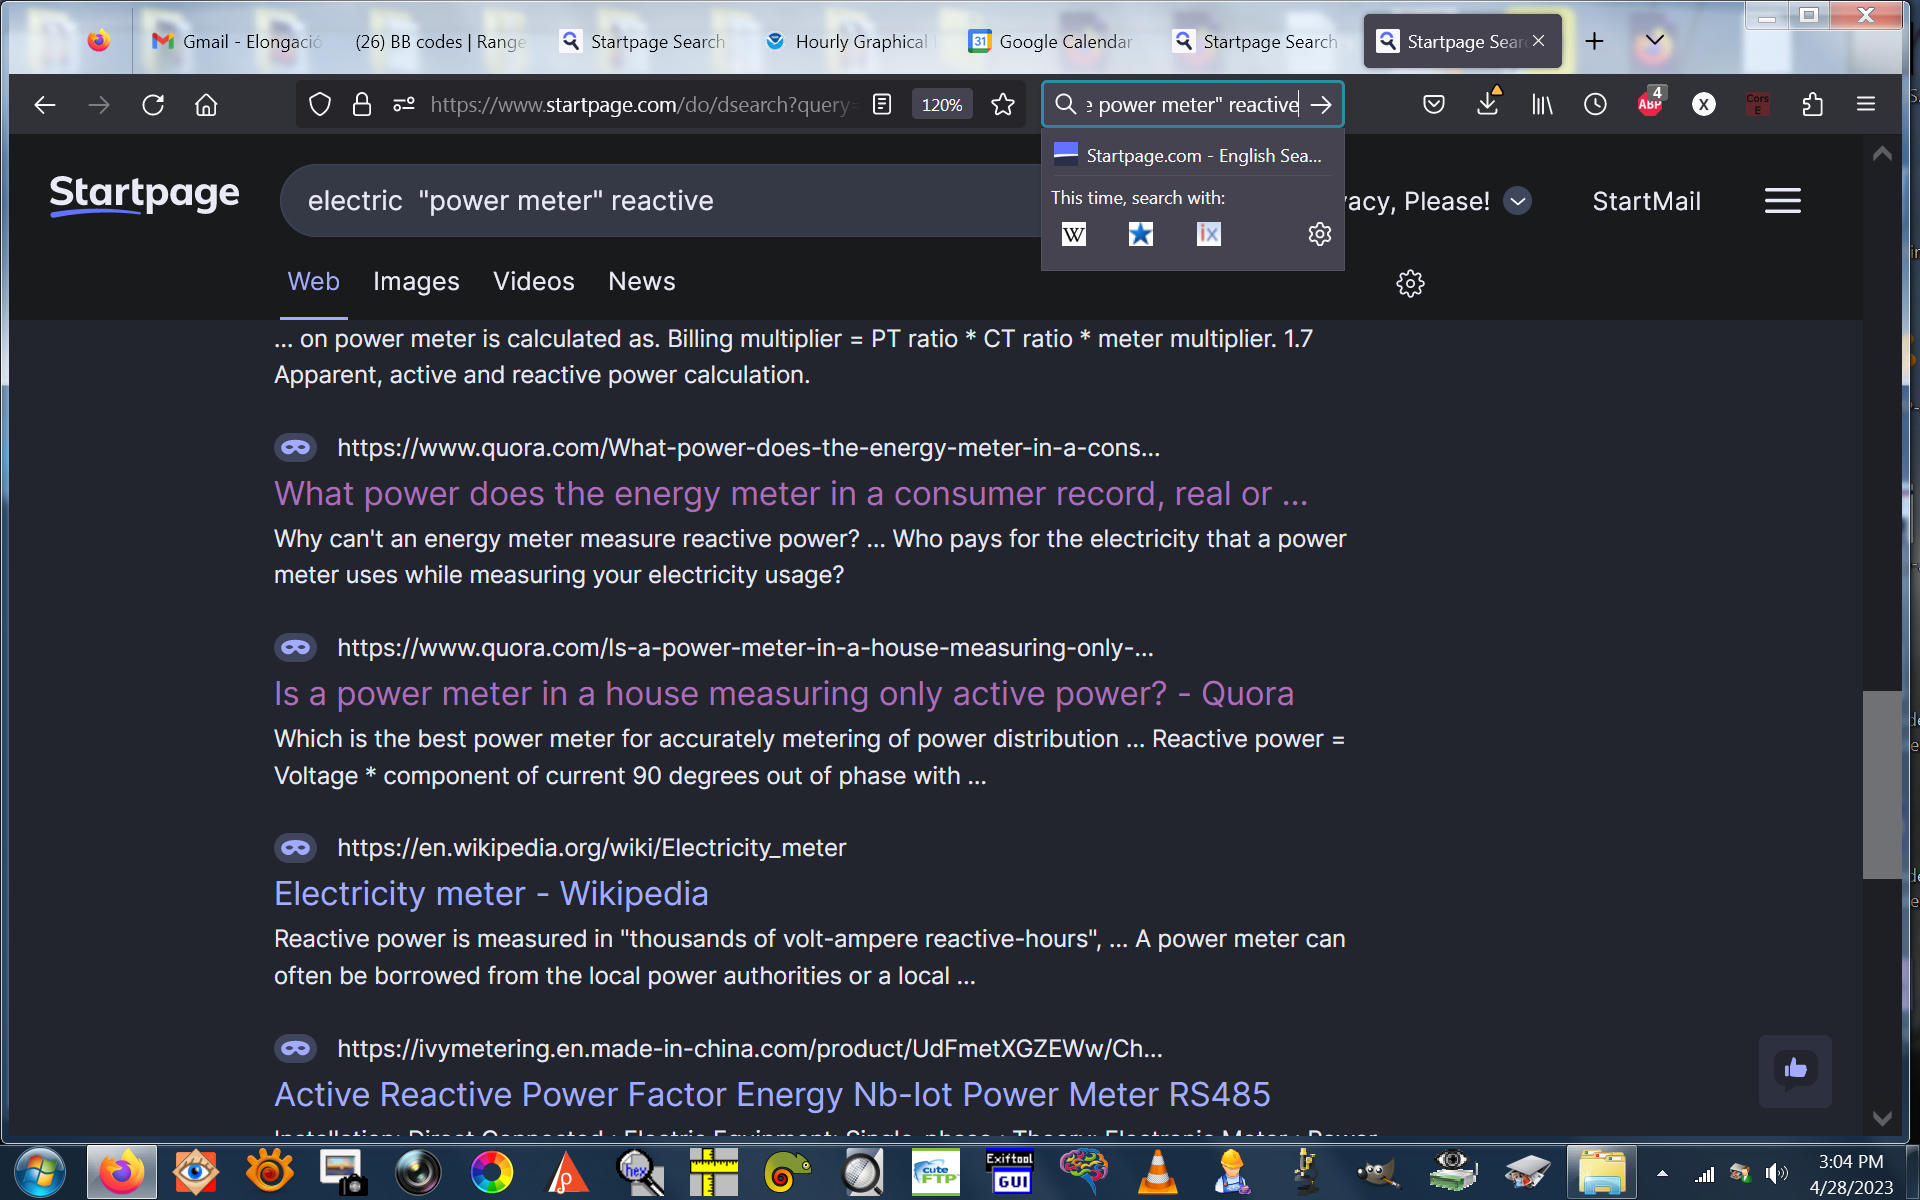Set zoom via 120% zoom indicator
This screenshot has width=1920, height=1200.
(x=941, y=104)
